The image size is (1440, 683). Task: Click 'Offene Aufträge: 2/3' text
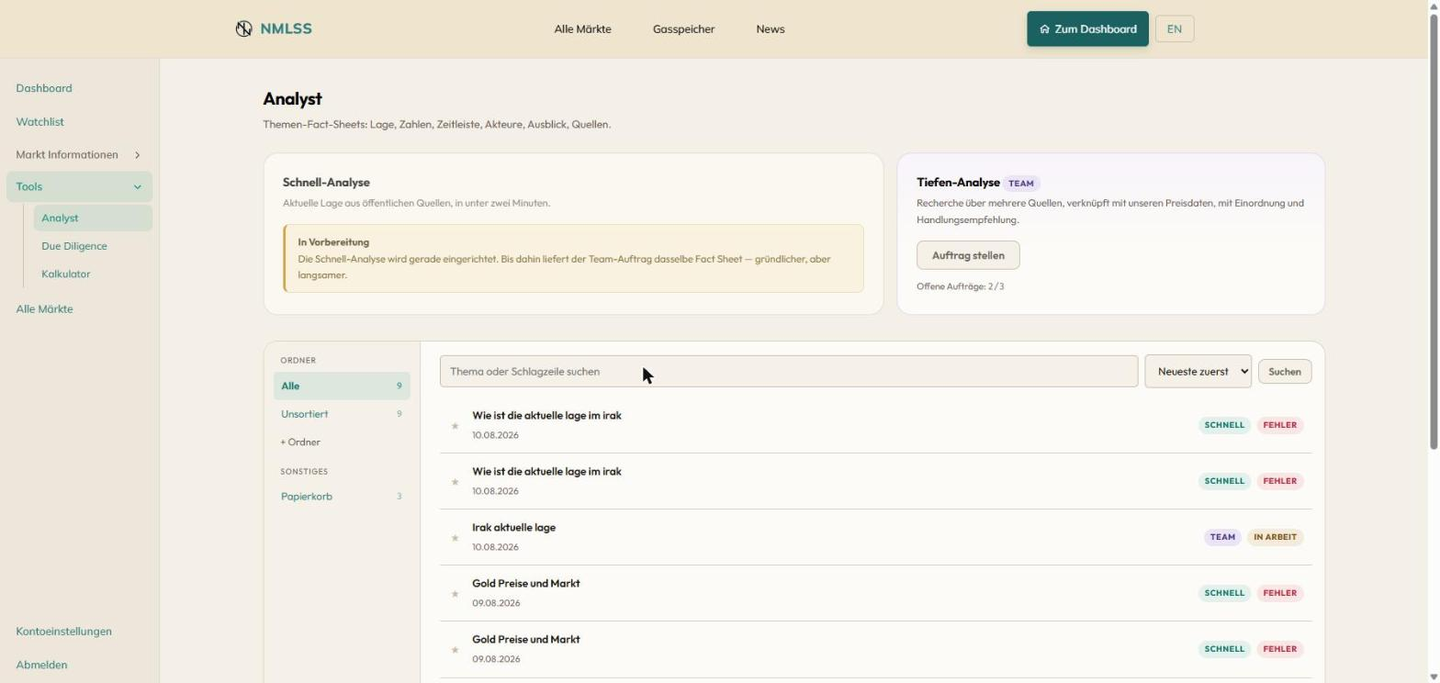pyautogui.click(x=960, y=286)
